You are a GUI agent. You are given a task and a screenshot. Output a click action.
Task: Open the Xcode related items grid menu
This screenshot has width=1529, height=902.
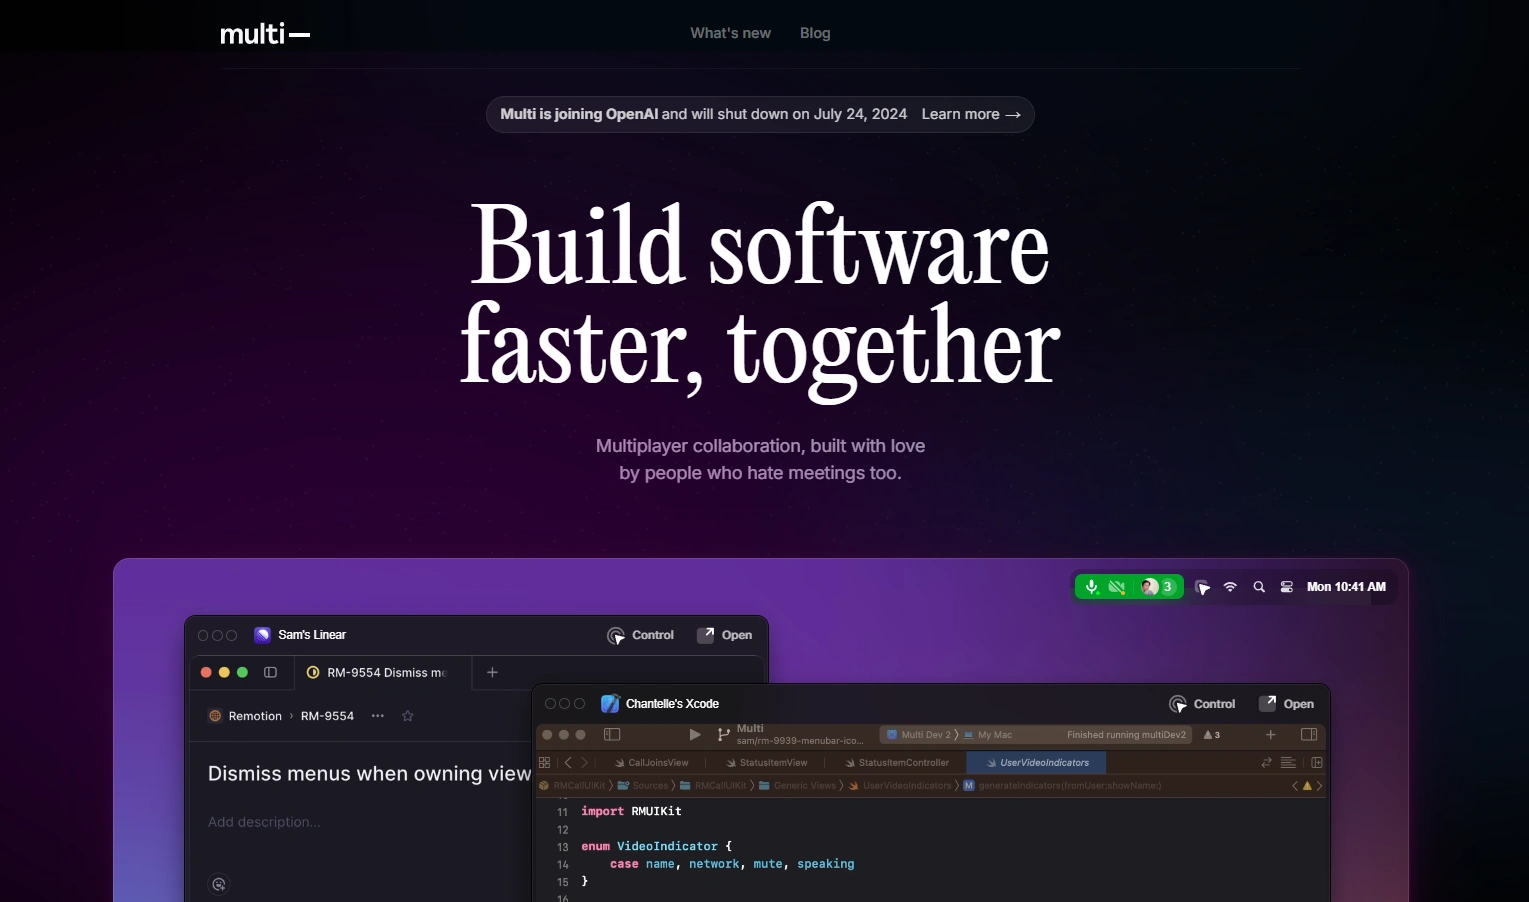click(x=545, y=763)
